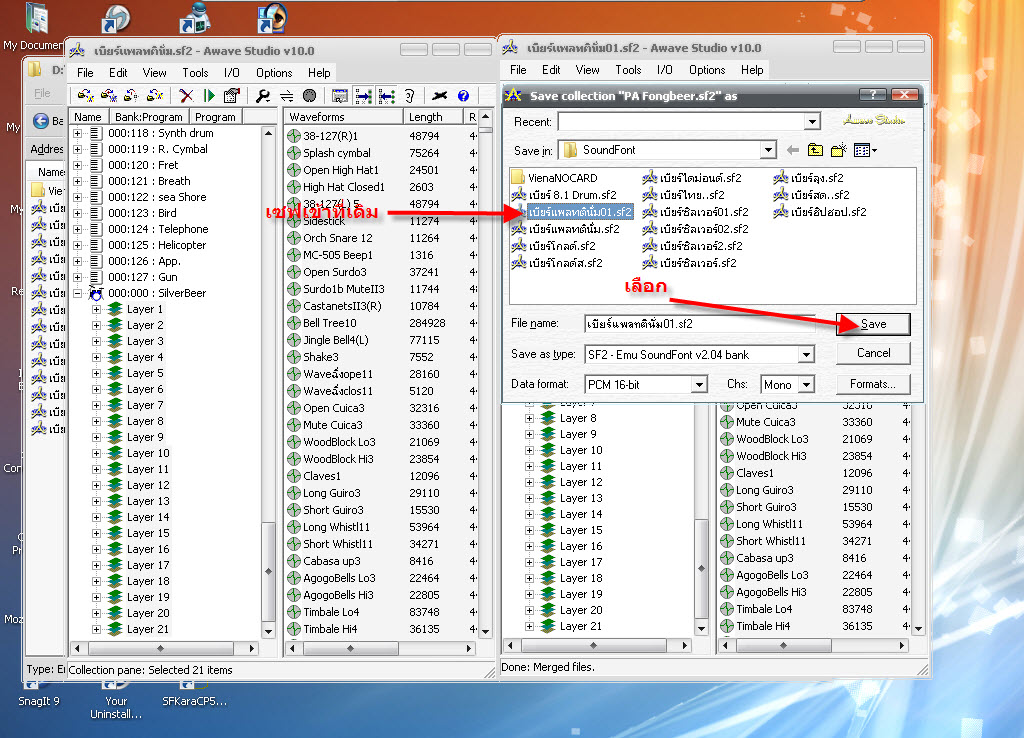Open Tools menu in left Awave window
The image size is (1024, 738).
click(195, 72)
